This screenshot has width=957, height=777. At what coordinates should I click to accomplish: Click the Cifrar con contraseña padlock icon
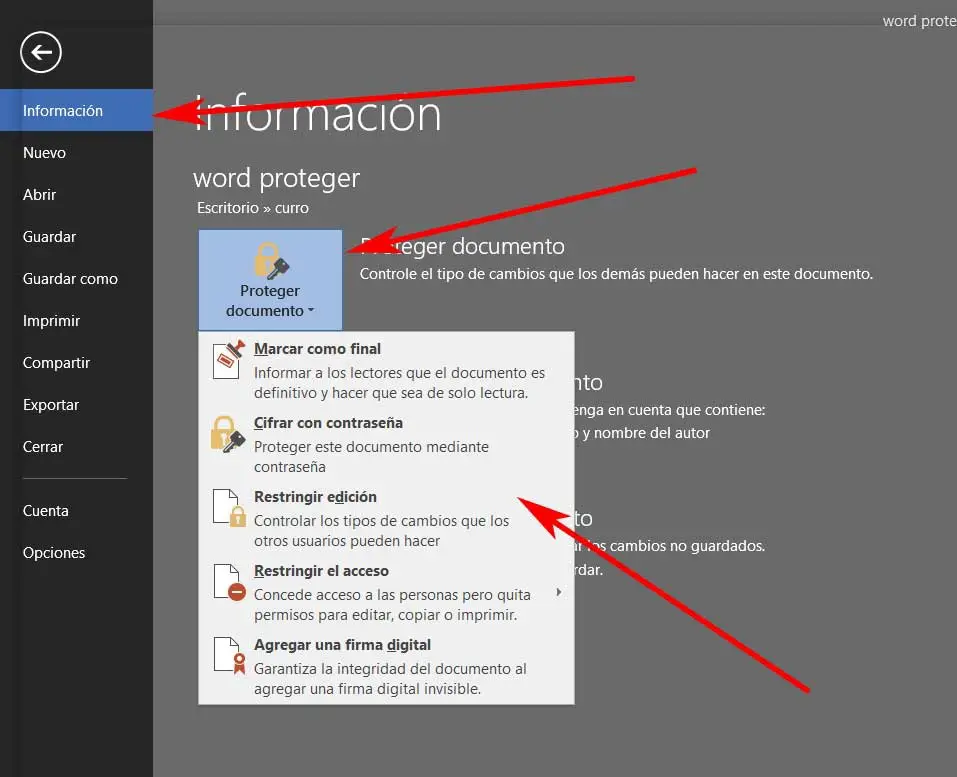click(228, 434)
